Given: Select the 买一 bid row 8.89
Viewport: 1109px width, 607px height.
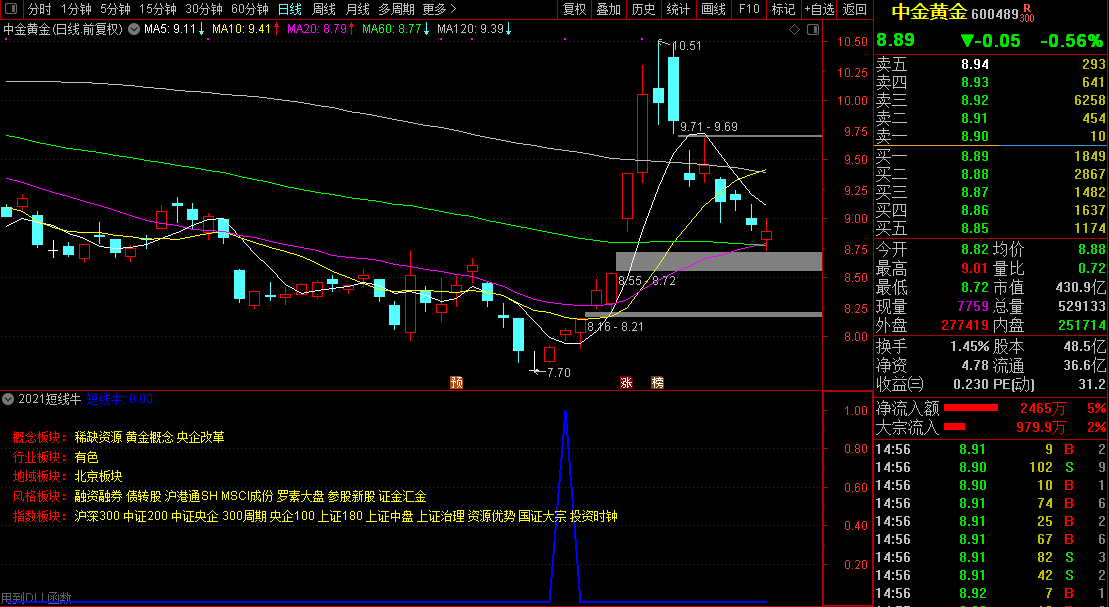Looking at the screenshot, I should [990, 156].
